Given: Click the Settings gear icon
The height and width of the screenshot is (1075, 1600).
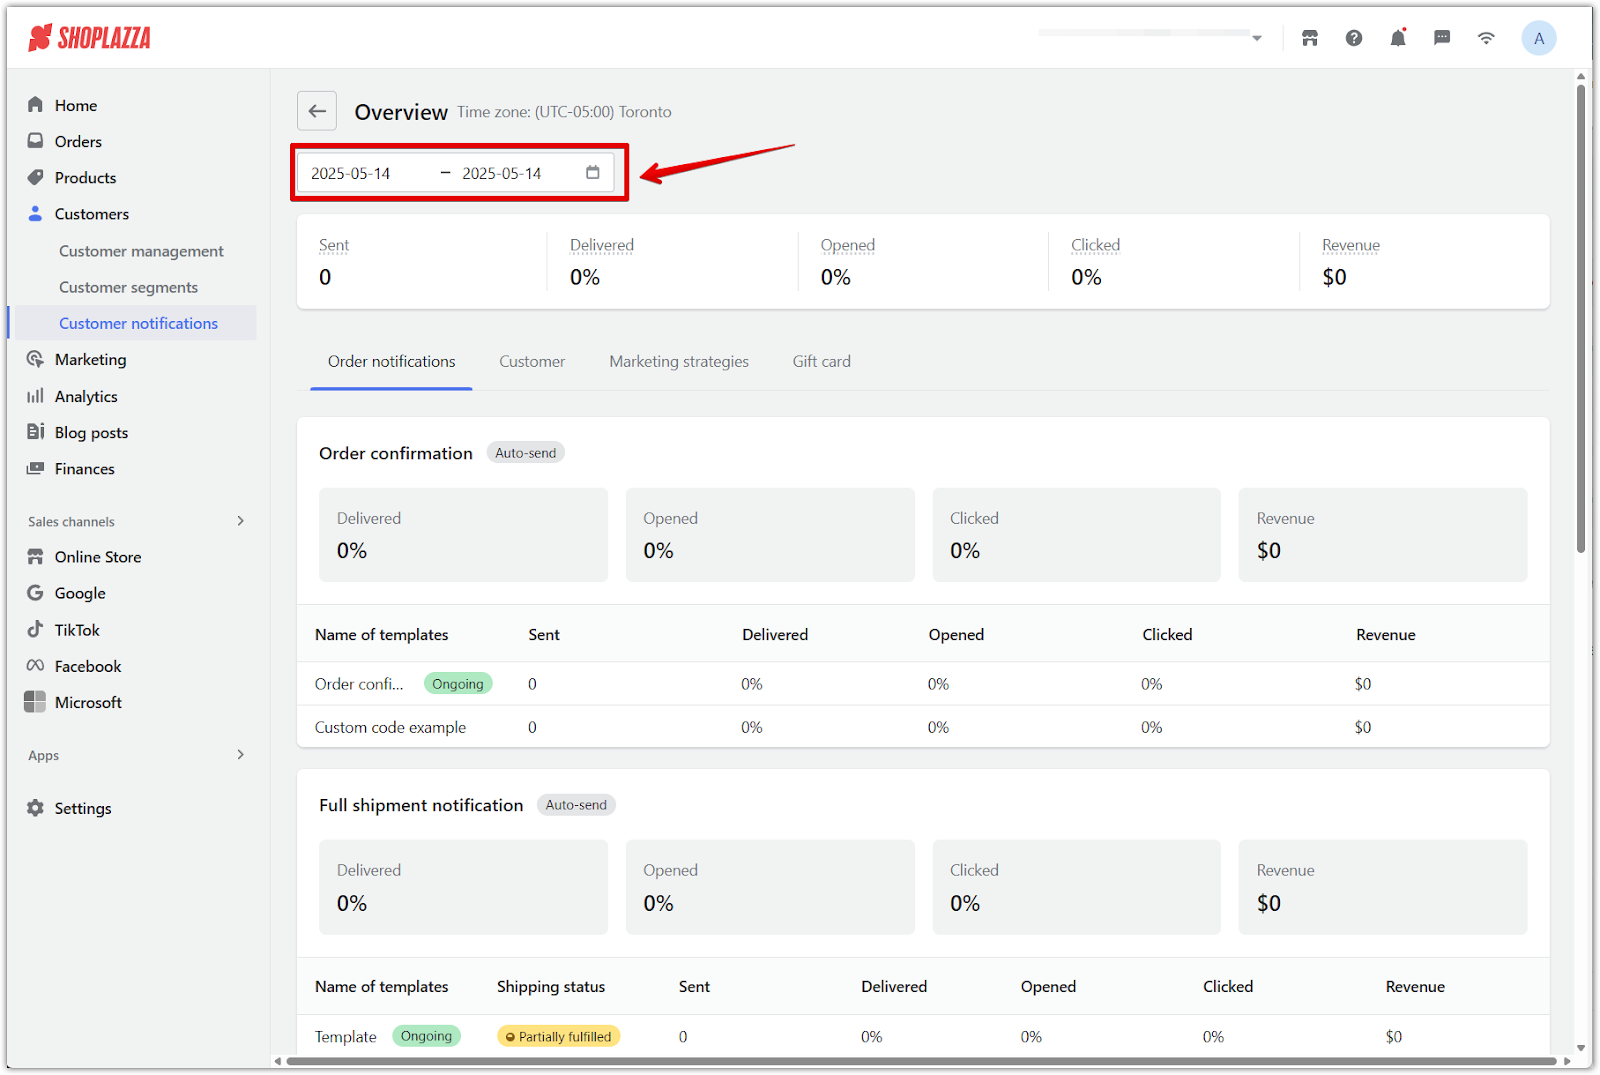Looking at the screenshot, I should (x=35, y=808).
